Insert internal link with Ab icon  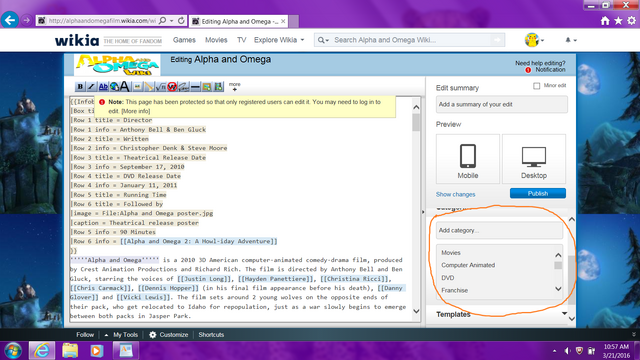click(x=103, y=87)
